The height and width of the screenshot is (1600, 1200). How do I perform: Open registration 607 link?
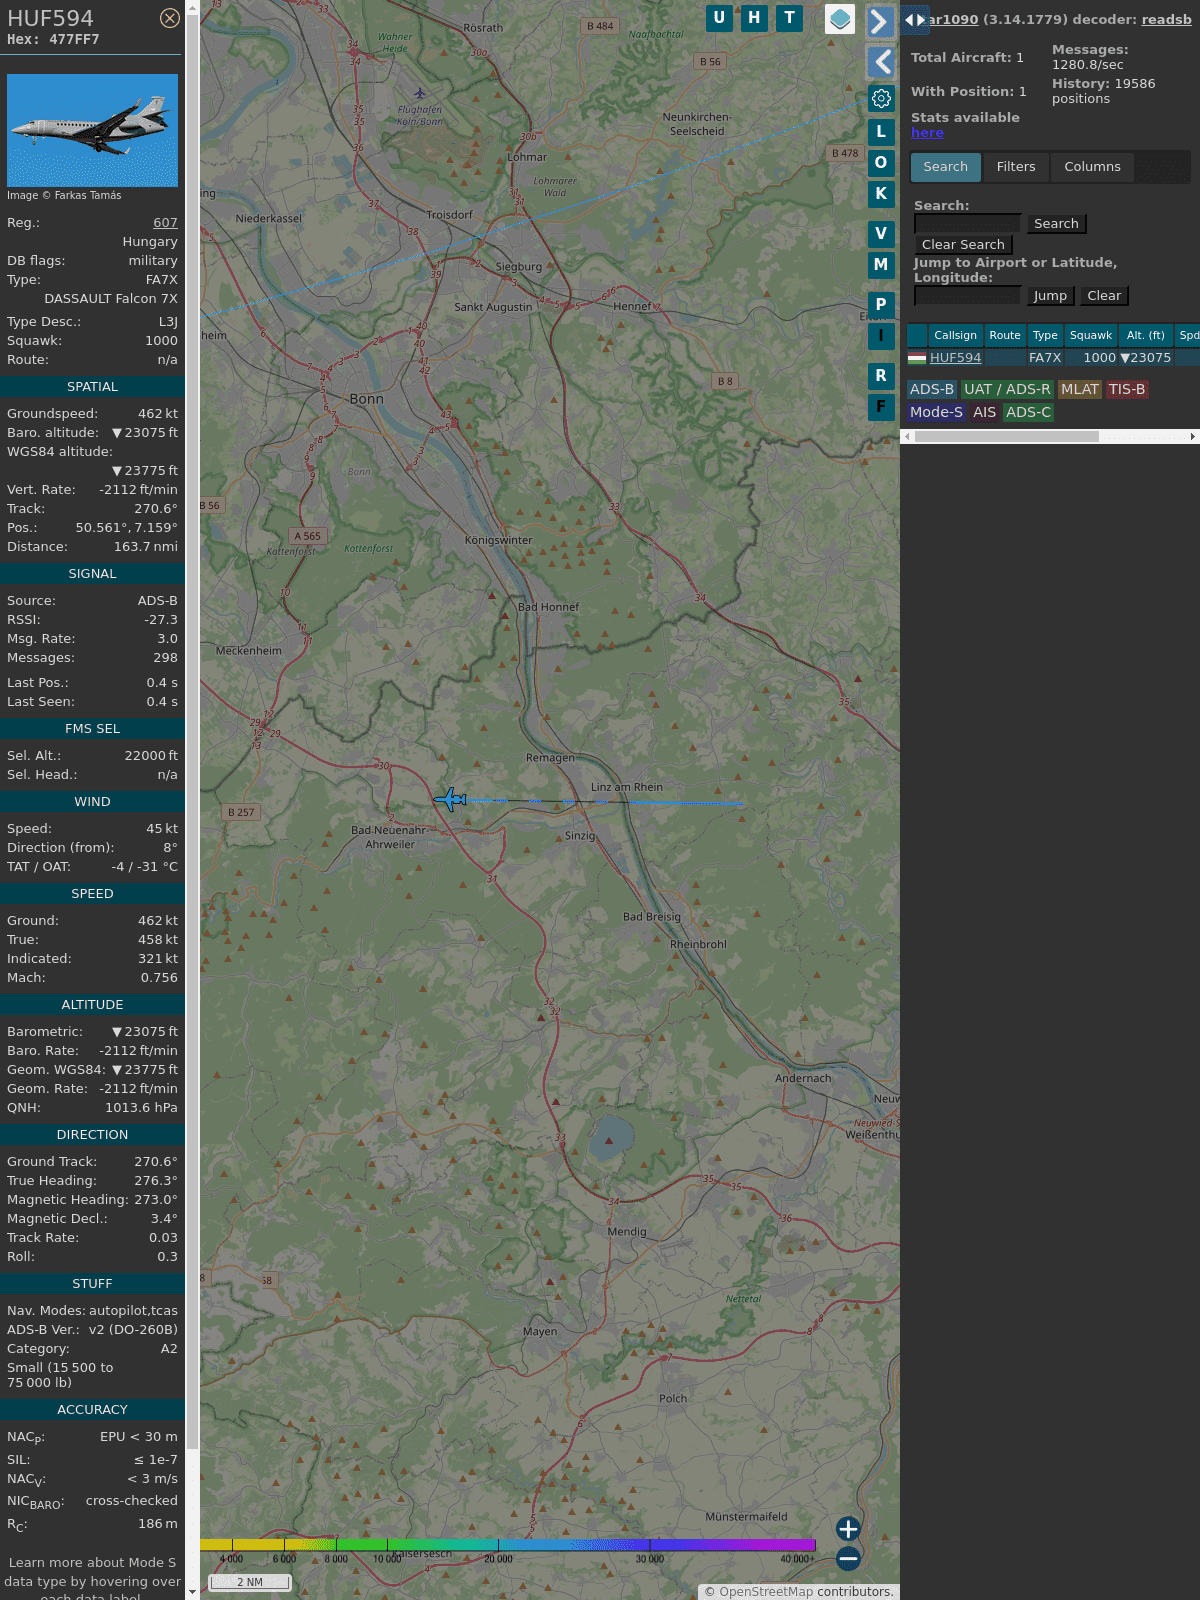(x=165, y=223)
